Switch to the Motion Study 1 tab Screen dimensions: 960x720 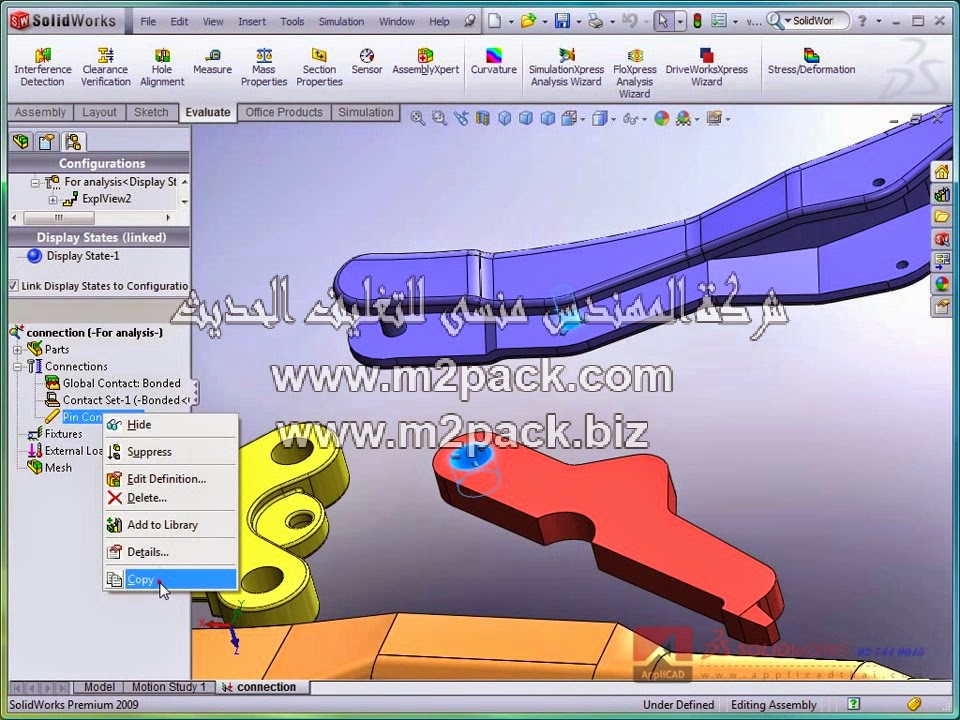(x=169, y=687)
